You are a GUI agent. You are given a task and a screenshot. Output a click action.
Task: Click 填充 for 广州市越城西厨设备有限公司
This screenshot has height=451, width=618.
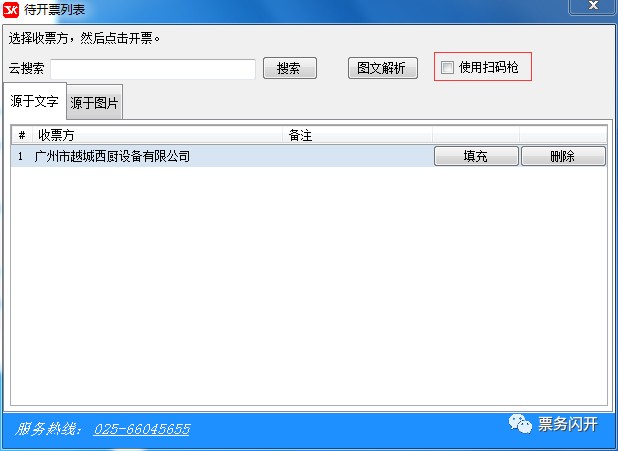click(476, 156)
